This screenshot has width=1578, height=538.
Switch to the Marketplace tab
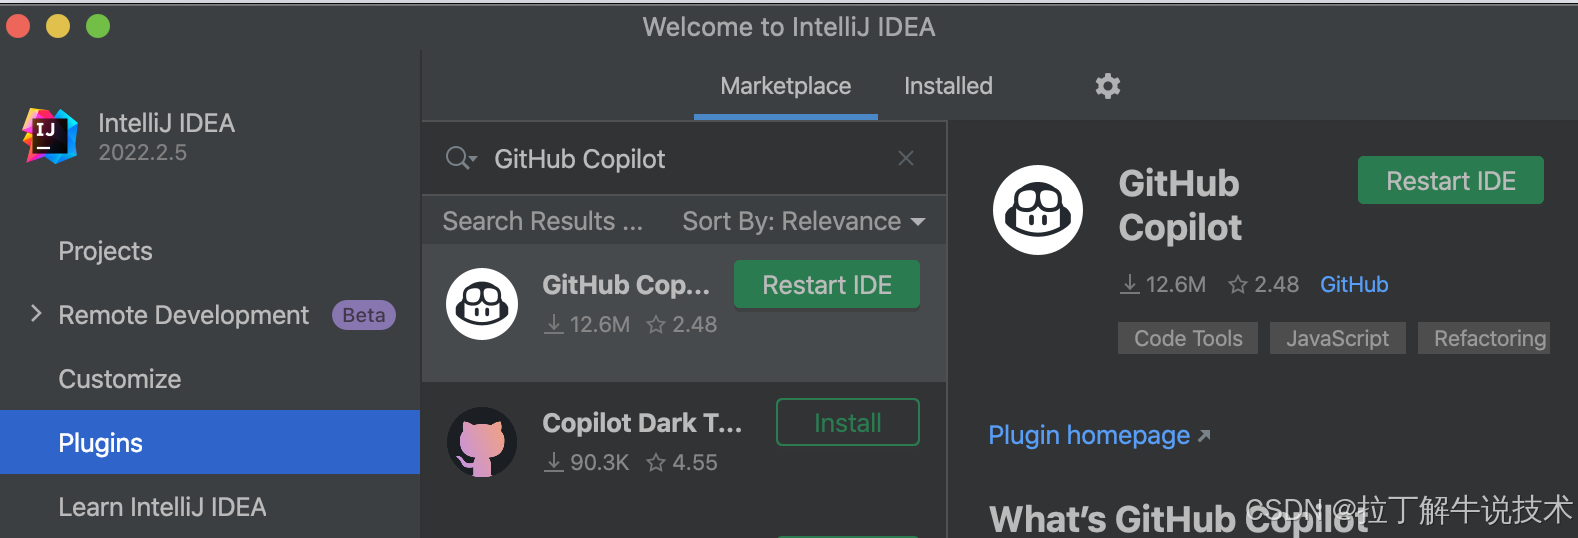coord(786,86)
